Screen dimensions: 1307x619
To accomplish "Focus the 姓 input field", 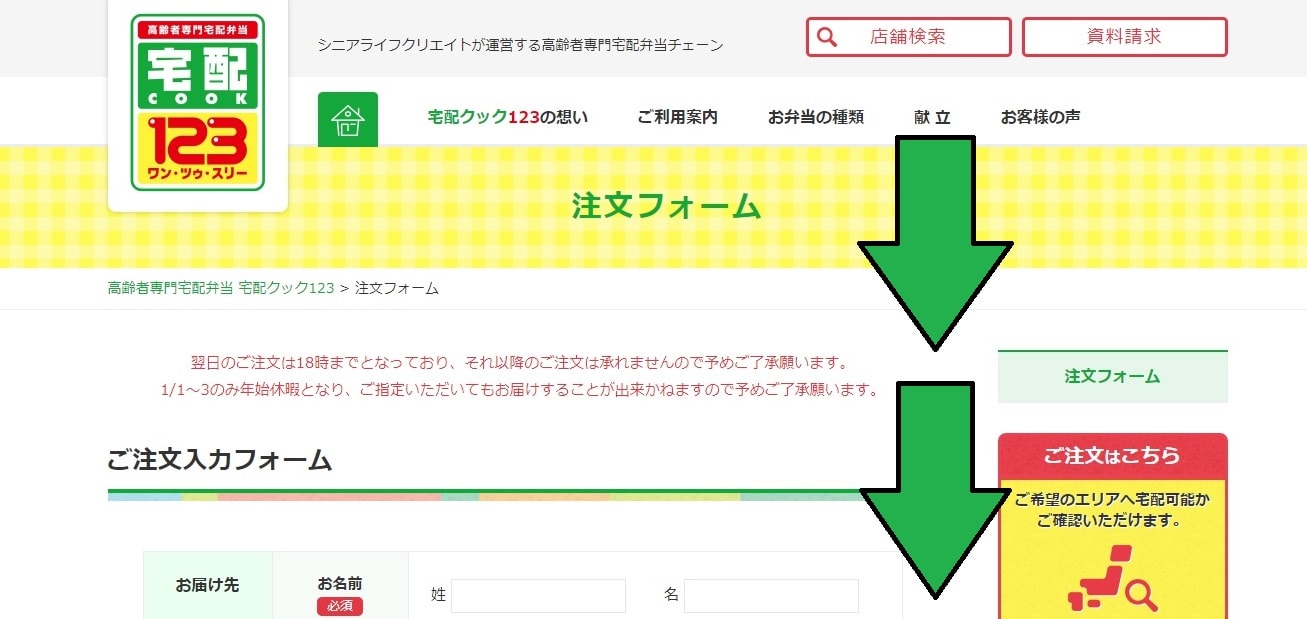I will 538,595.
